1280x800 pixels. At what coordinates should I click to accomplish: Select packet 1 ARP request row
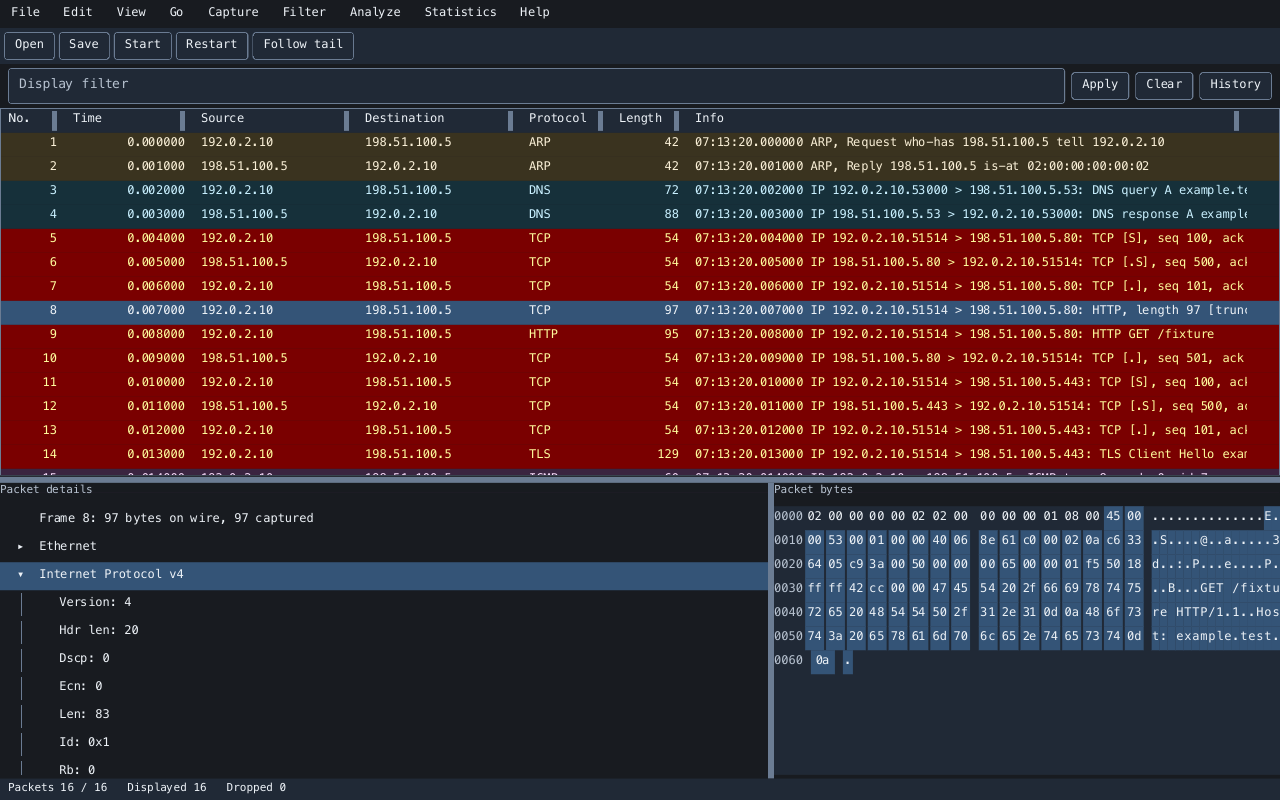(640, 142)
